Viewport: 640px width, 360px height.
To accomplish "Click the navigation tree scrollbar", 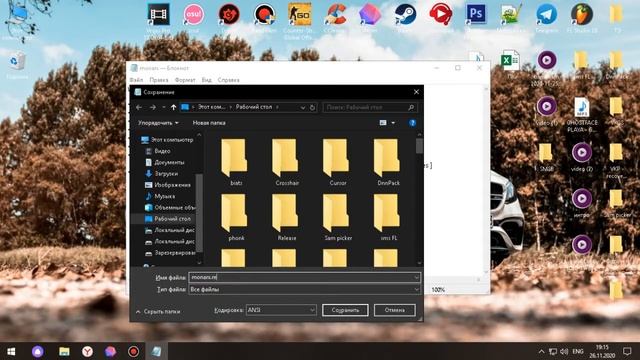I will [x=199, y=212].
